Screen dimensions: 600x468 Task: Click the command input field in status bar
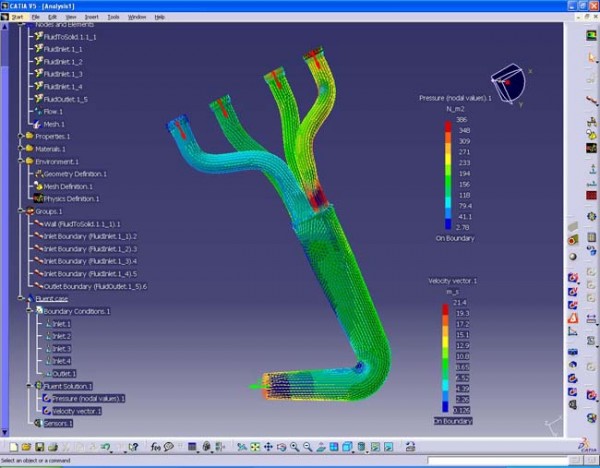click(x=500, y=460)
